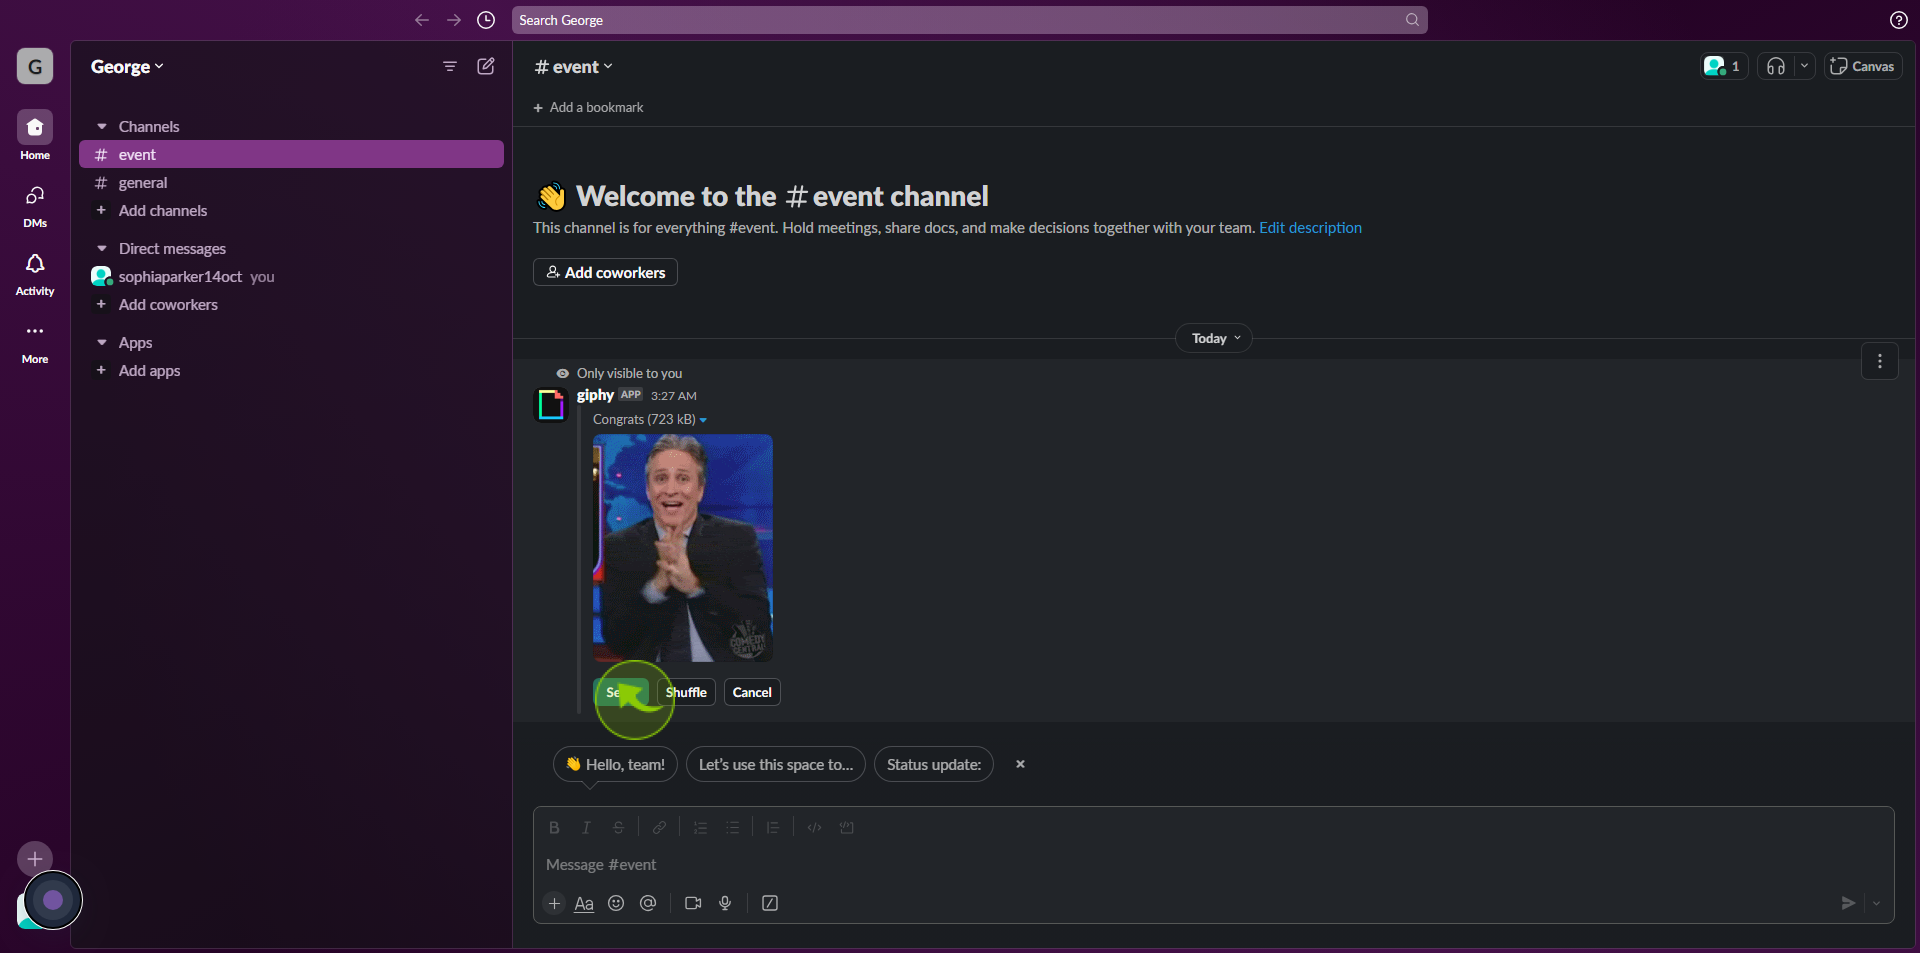The width and height of the screenshot is (1920, 953).
Task: Click Add a bookmark
Action: pos(588,107)
